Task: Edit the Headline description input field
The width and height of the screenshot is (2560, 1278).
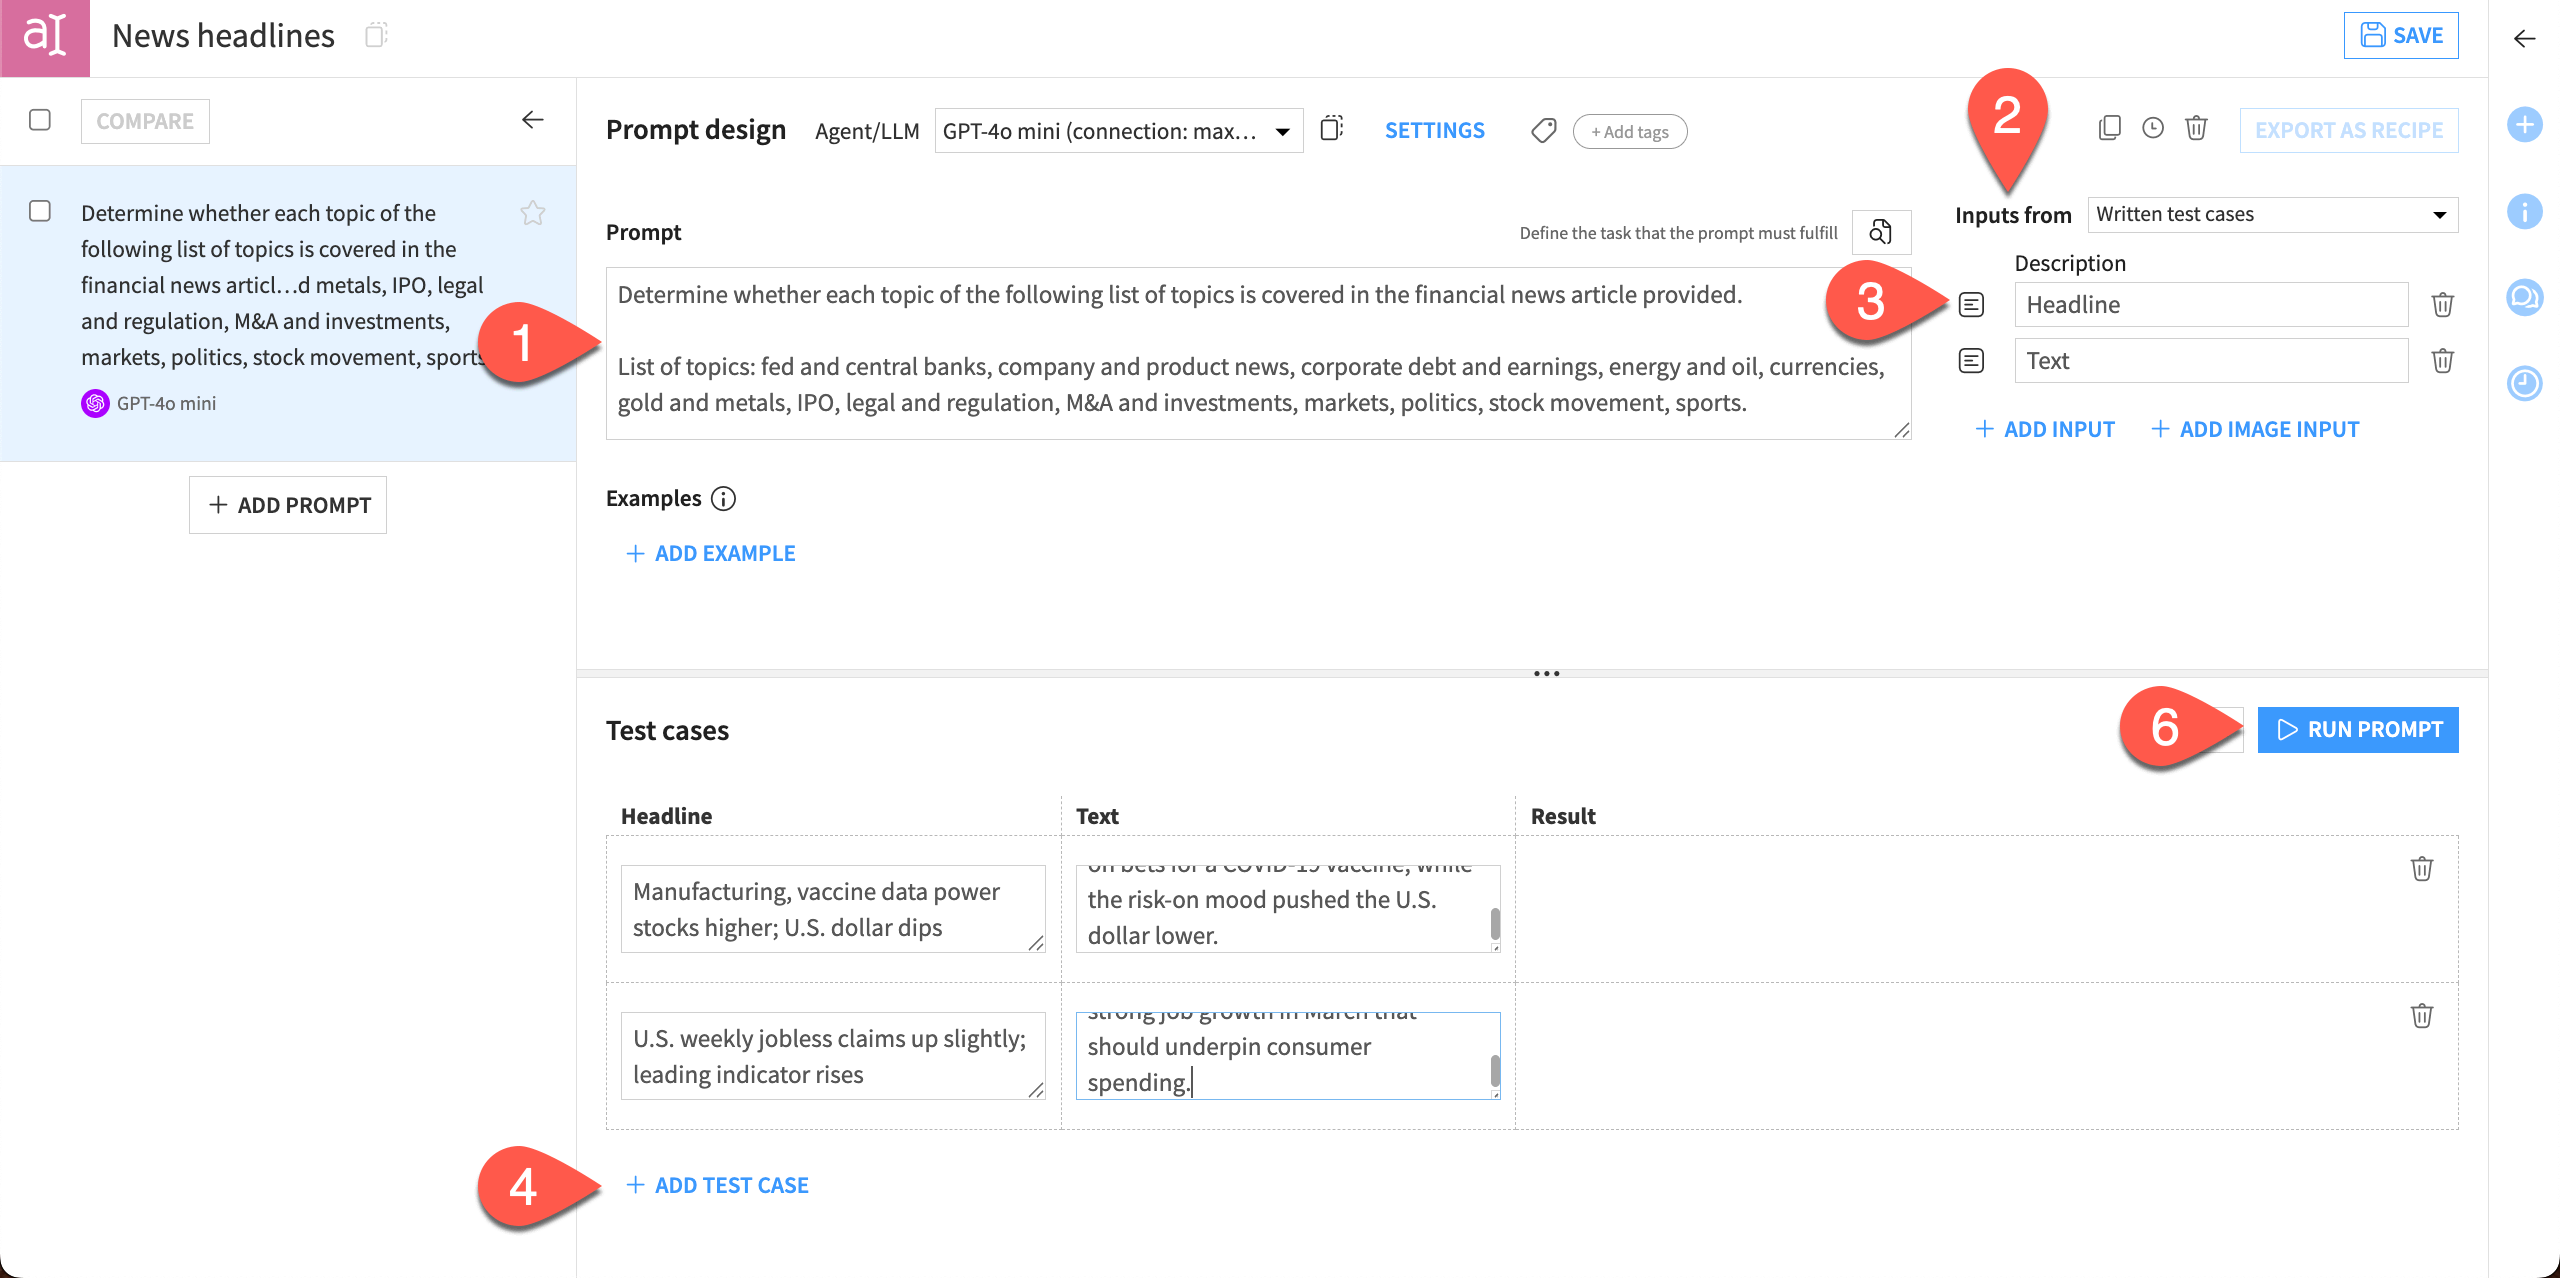Action: (2210, 304)
